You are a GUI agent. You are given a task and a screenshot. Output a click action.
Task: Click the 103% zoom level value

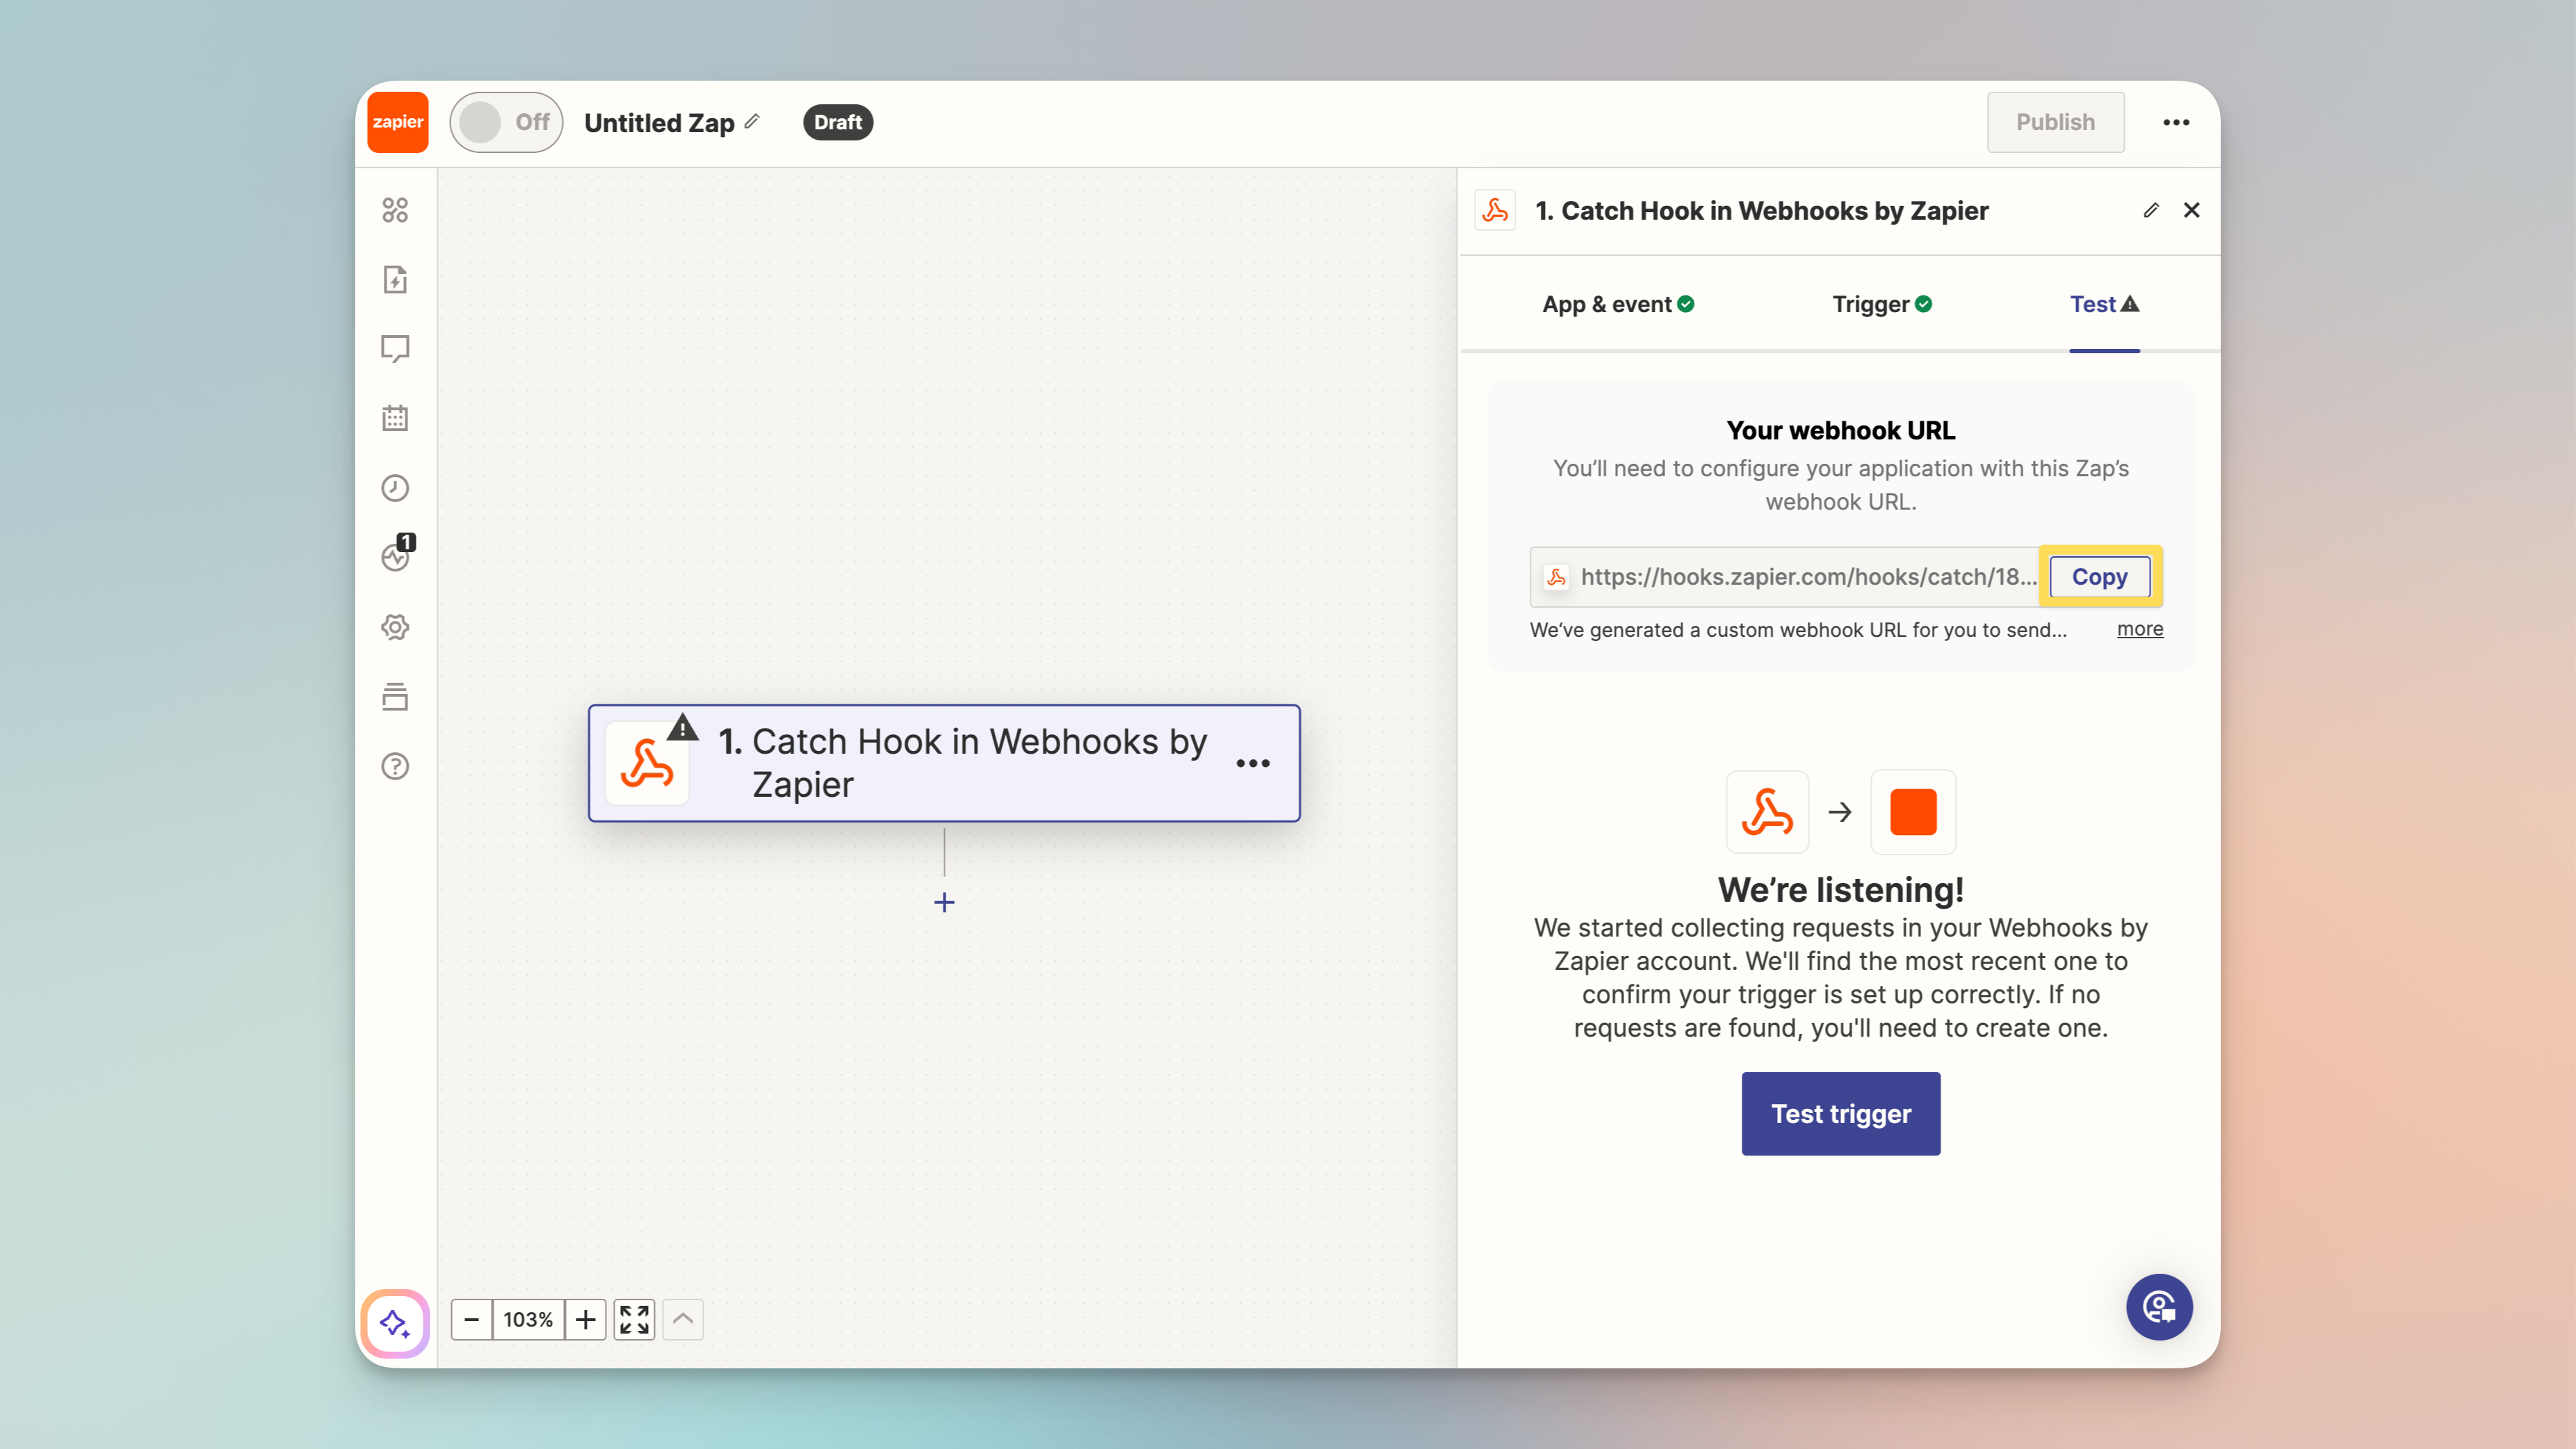[x=528, y=1319]
